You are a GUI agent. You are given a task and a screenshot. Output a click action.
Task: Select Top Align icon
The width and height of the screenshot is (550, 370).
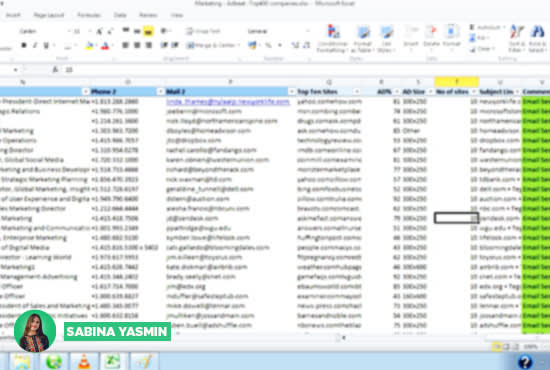tap(126, 31)
